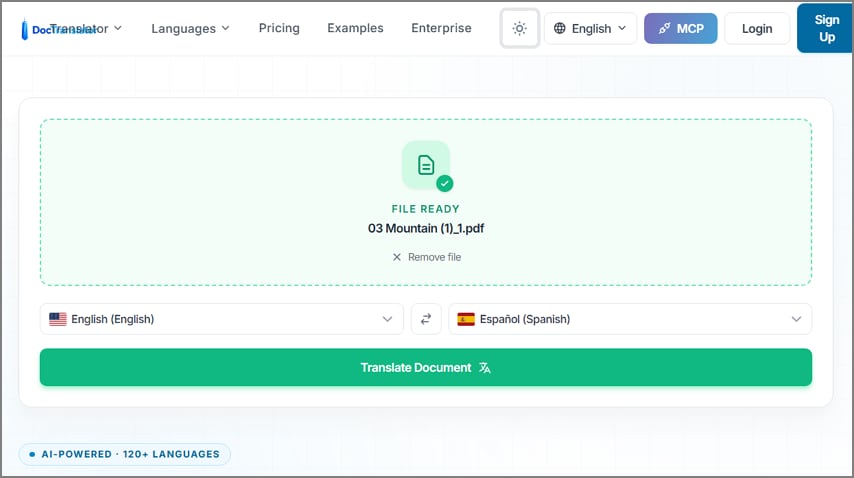The image size is (854, 478).
Task: Swap source and target languages
Action: pos(426,319)
